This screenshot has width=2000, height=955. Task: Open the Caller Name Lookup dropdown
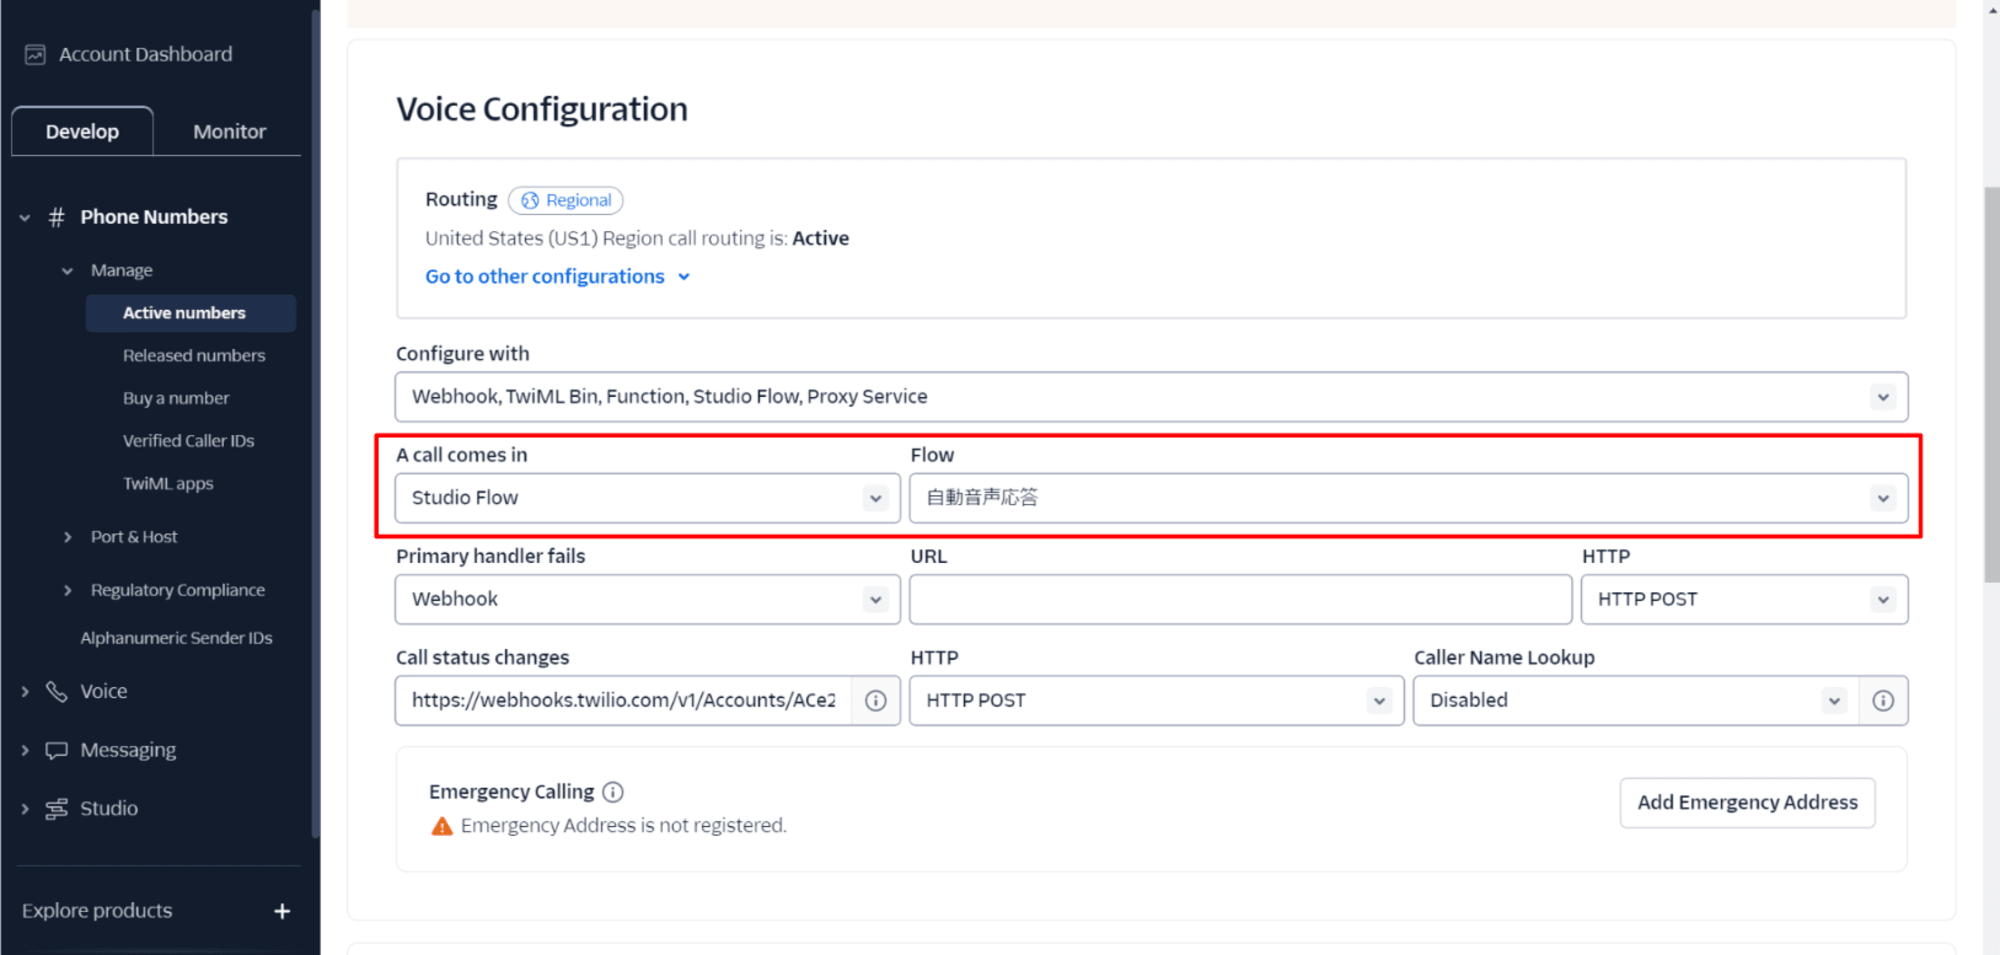(1635, 701)
